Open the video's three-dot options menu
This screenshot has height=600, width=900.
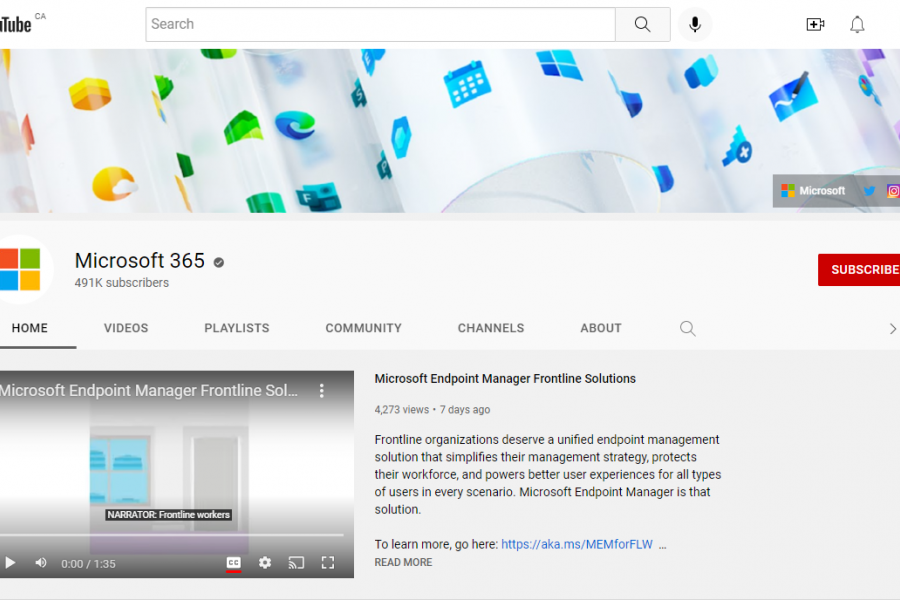(x=322, y=391)
